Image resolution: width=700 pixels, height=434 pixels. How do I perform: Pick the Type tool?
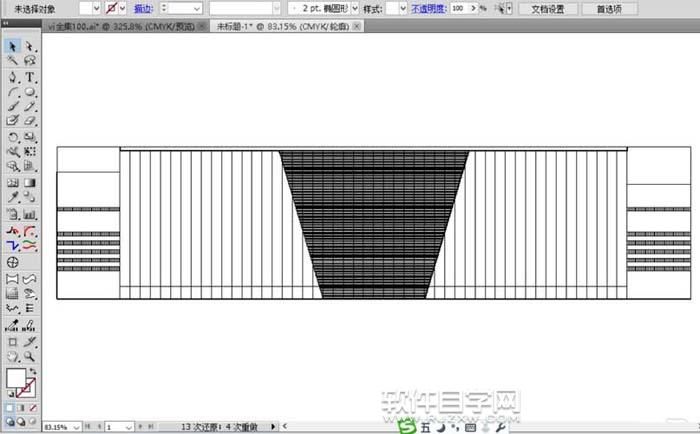tap(30, 77)
